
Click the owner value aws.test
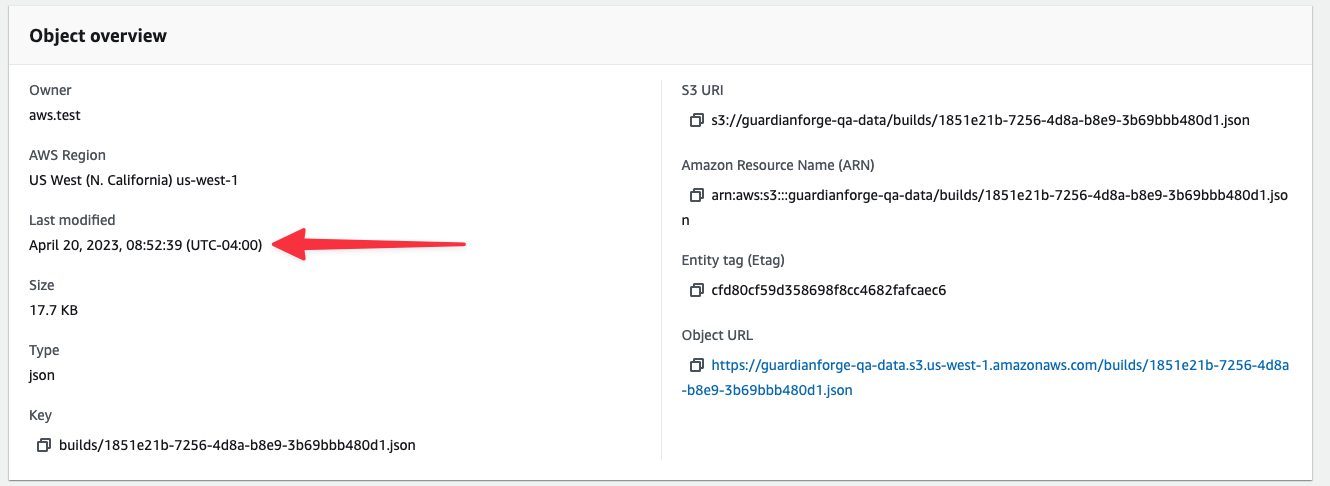click(x=55, y=115)
